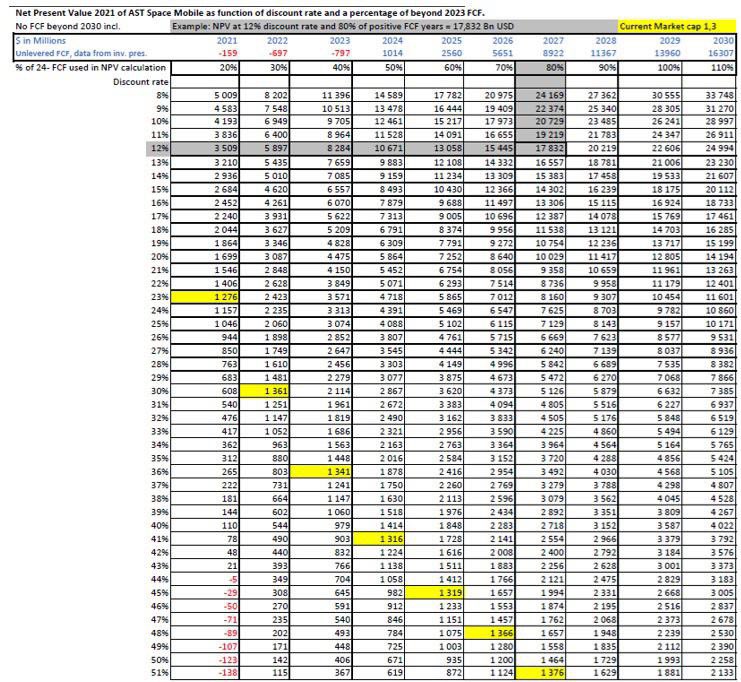The width and height of the screenshot is (741, 682).
Task: Click the yellow 1 376 cell
Action: coord(541,673)
